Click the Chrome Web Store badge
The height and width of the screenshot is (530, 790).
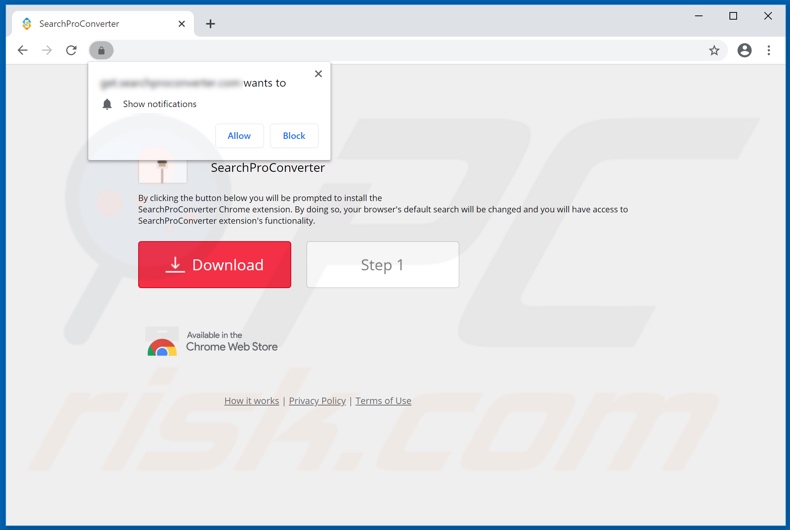tap(212, 342)
